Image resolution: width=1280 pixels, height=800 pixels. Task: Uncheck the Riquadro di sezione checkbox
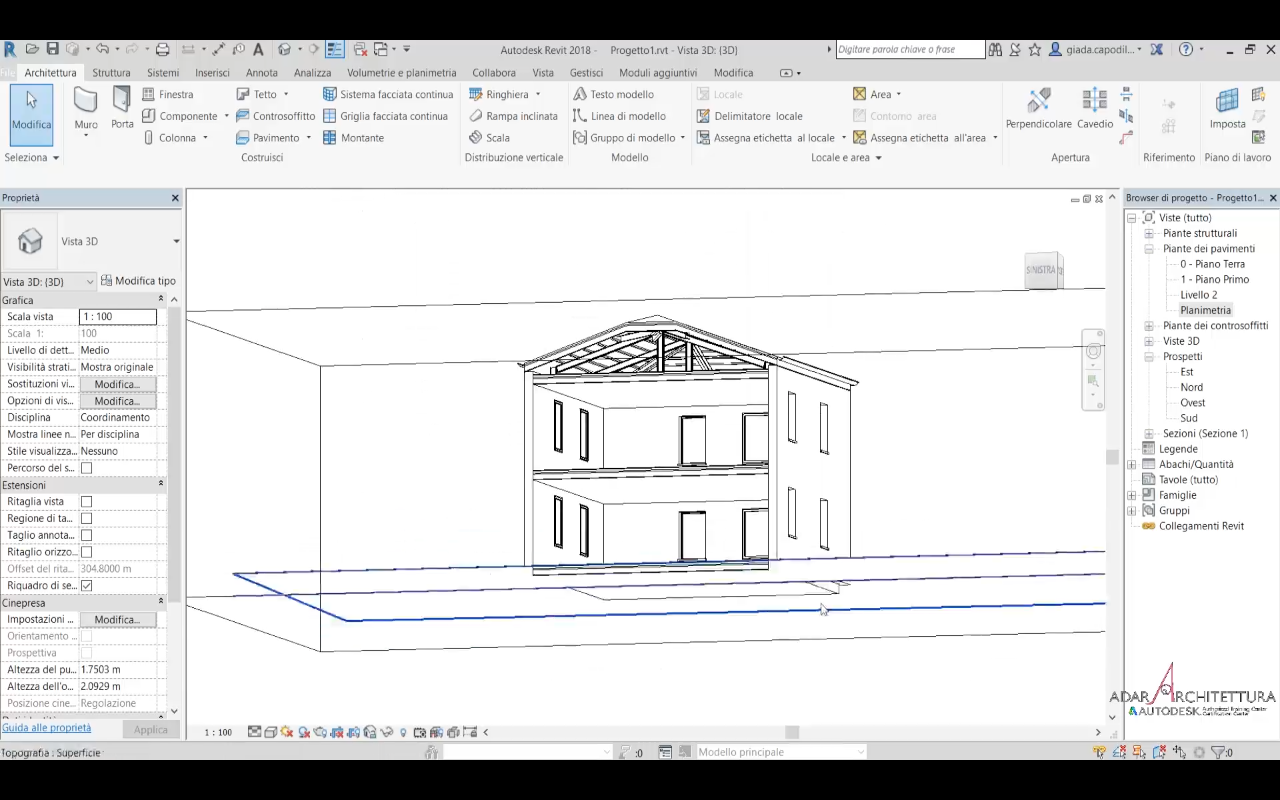pos(86,586)
